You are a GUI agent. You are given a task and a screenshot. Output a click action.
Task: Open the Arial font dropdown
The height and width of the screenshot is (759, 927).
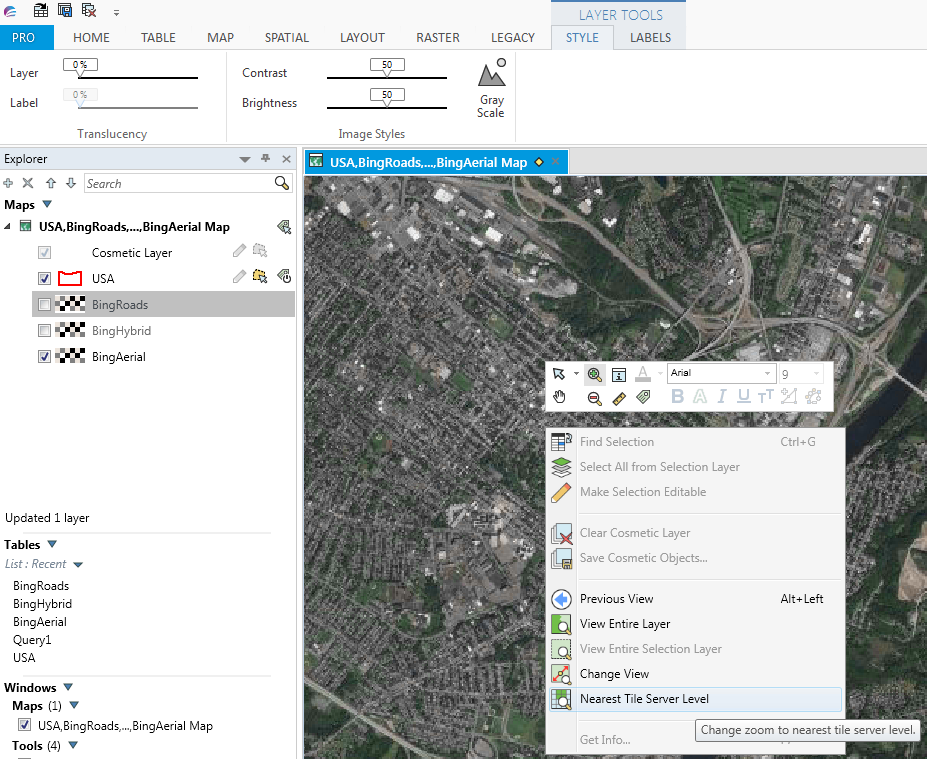pos(766,372)
